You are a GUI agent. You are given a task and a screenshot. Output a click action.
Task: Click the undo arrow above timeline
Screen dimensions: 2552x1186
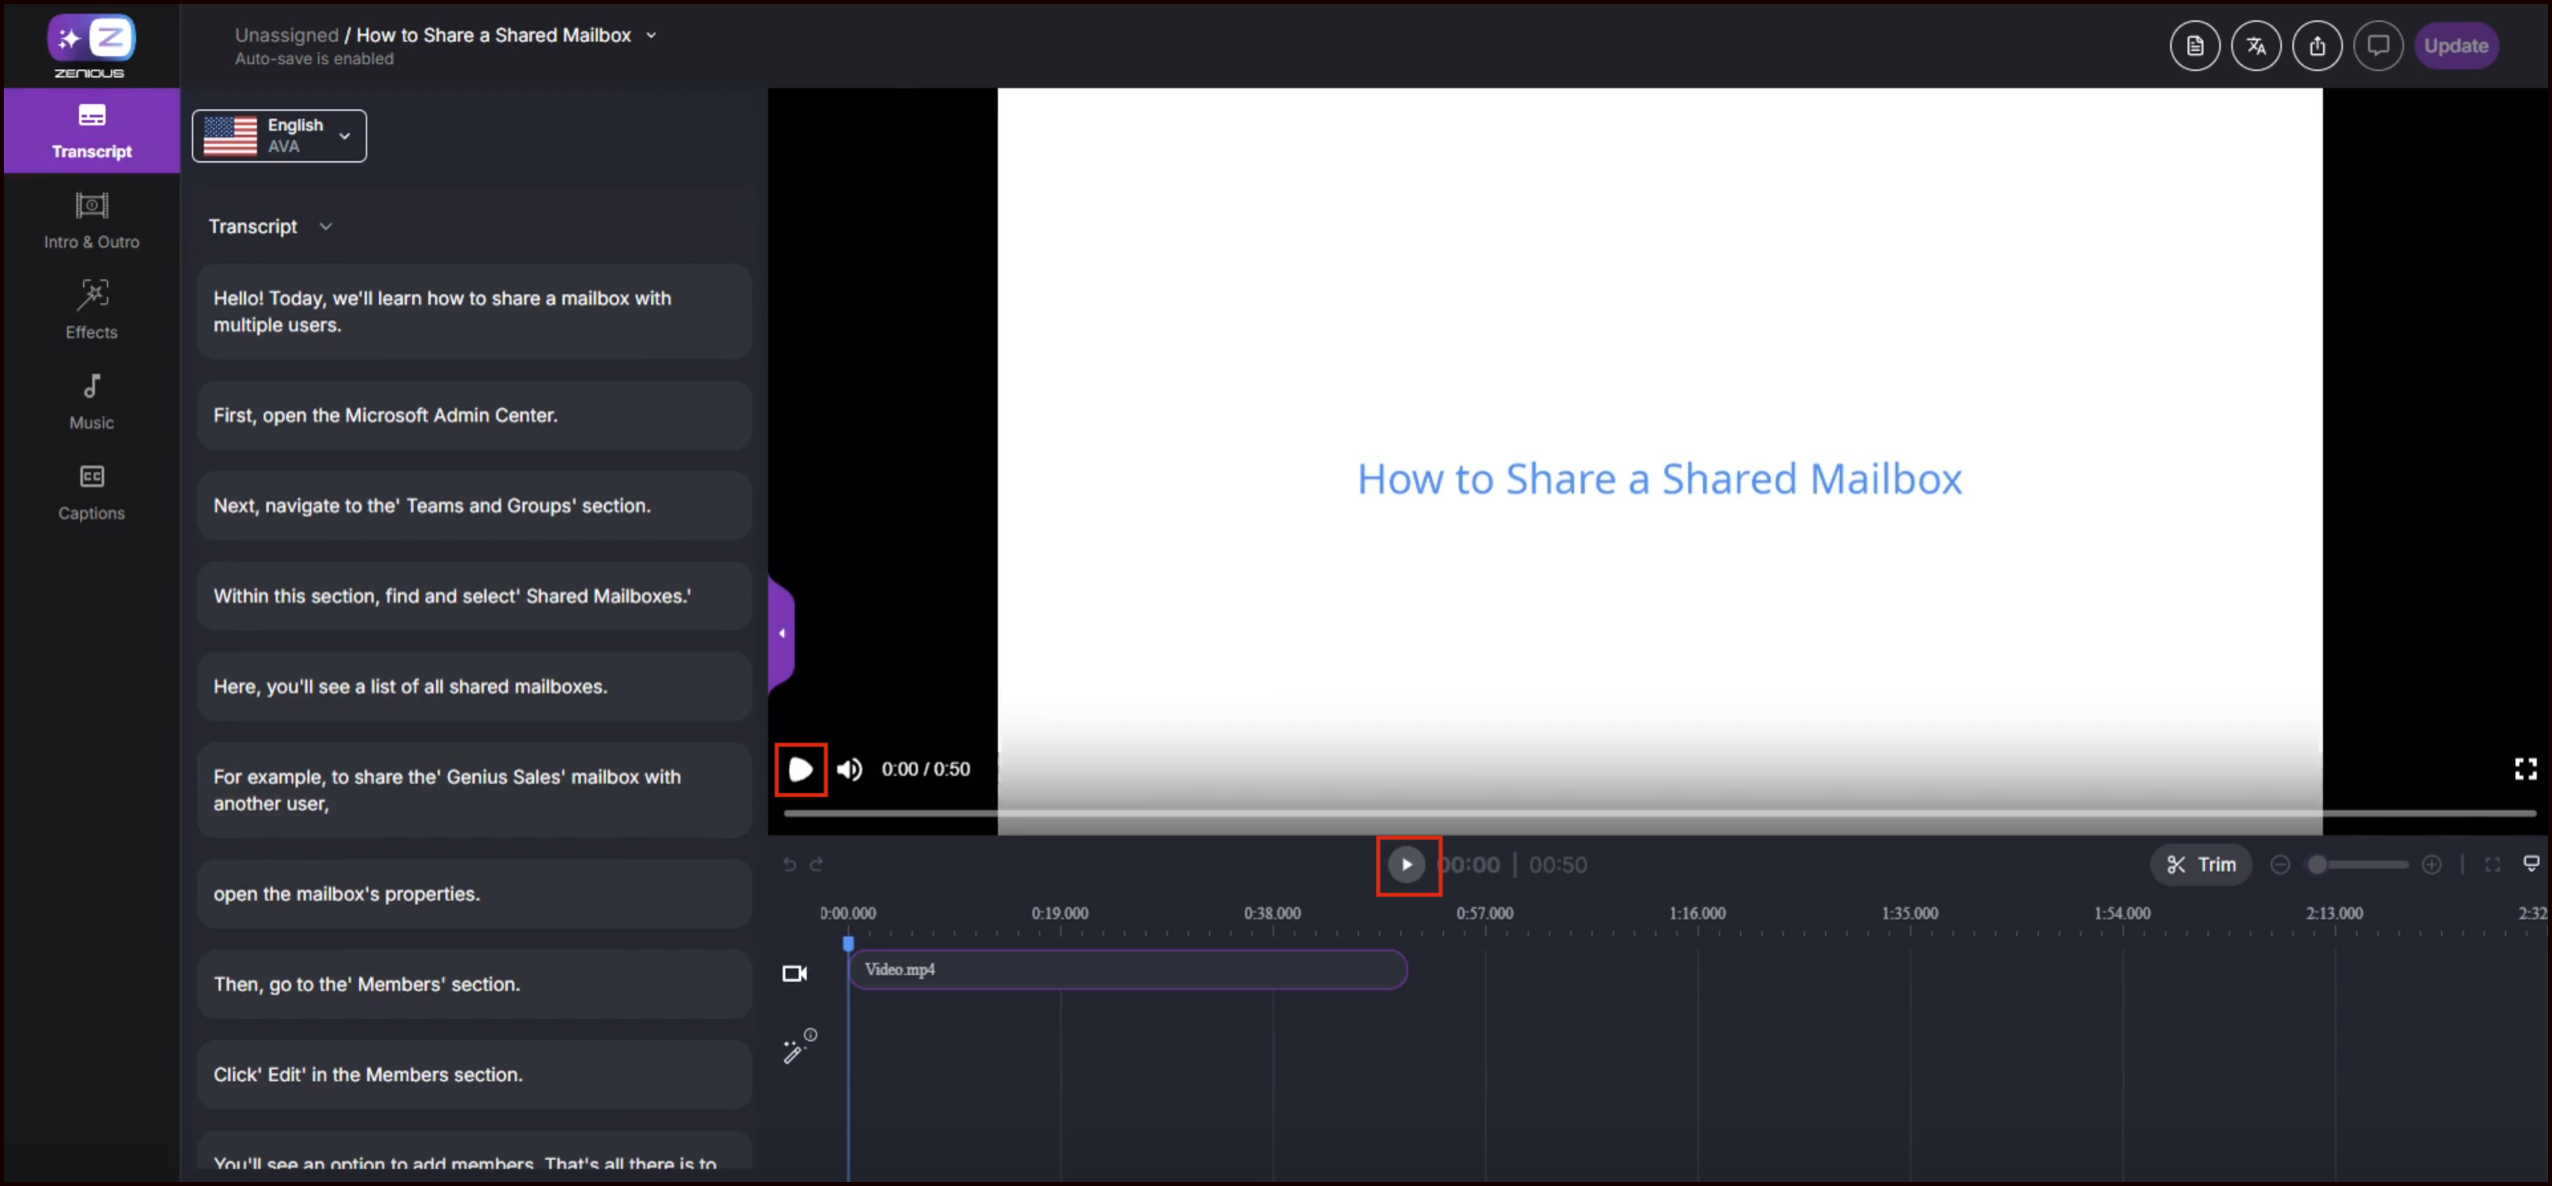(x=789, y=864)
